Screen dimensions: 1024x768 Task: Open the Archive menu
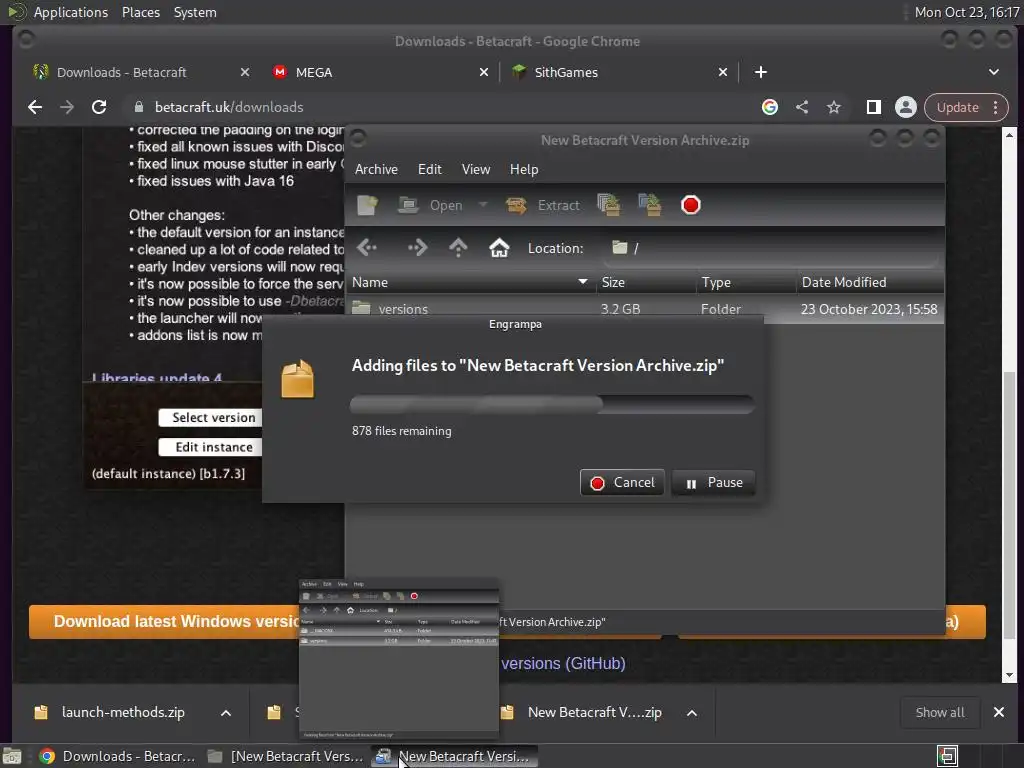coord(376,169)
